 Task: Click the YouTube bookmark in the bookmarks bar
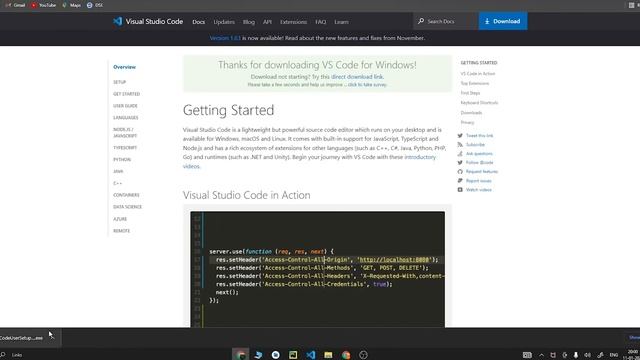pyautogui.click(x=44, y=5)
